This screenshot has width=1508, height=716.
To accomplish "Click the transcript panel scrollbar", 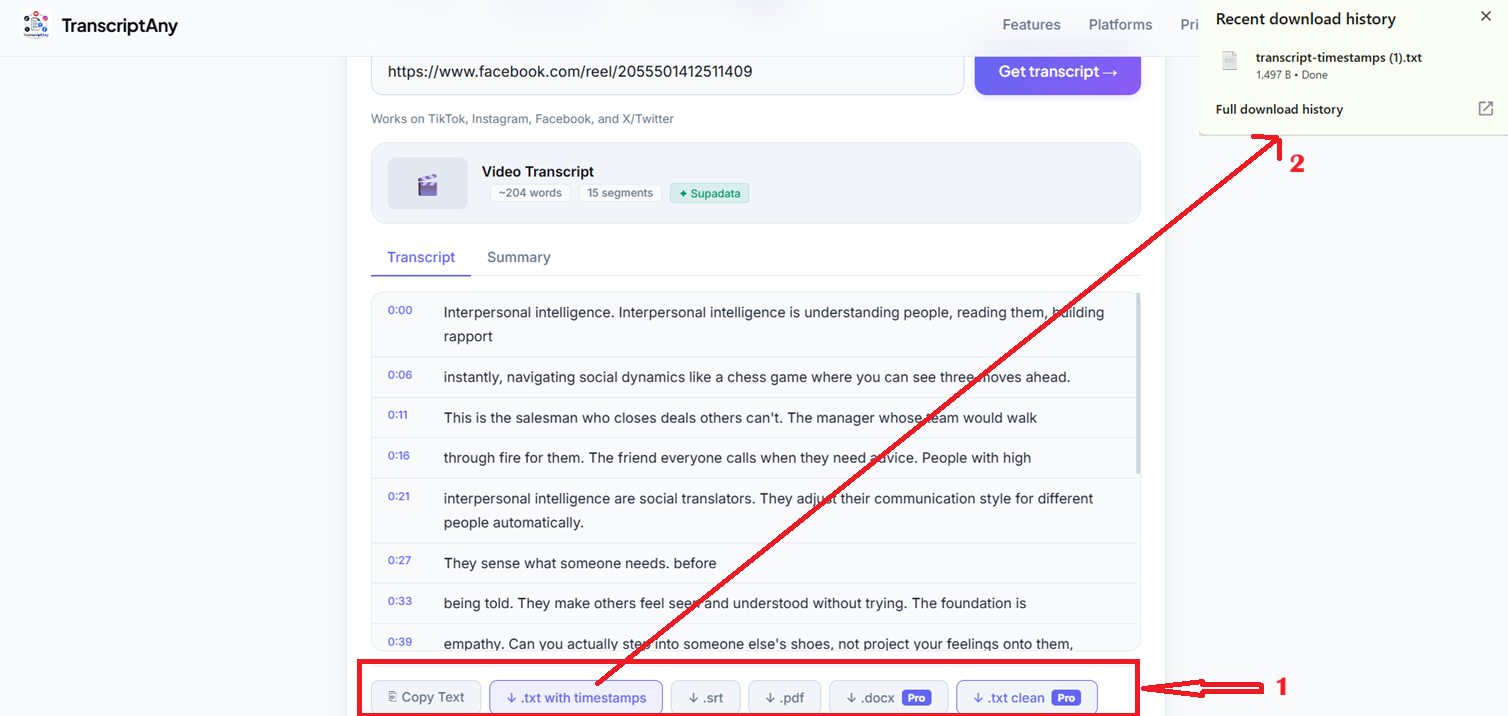I will coord(1138,384).
